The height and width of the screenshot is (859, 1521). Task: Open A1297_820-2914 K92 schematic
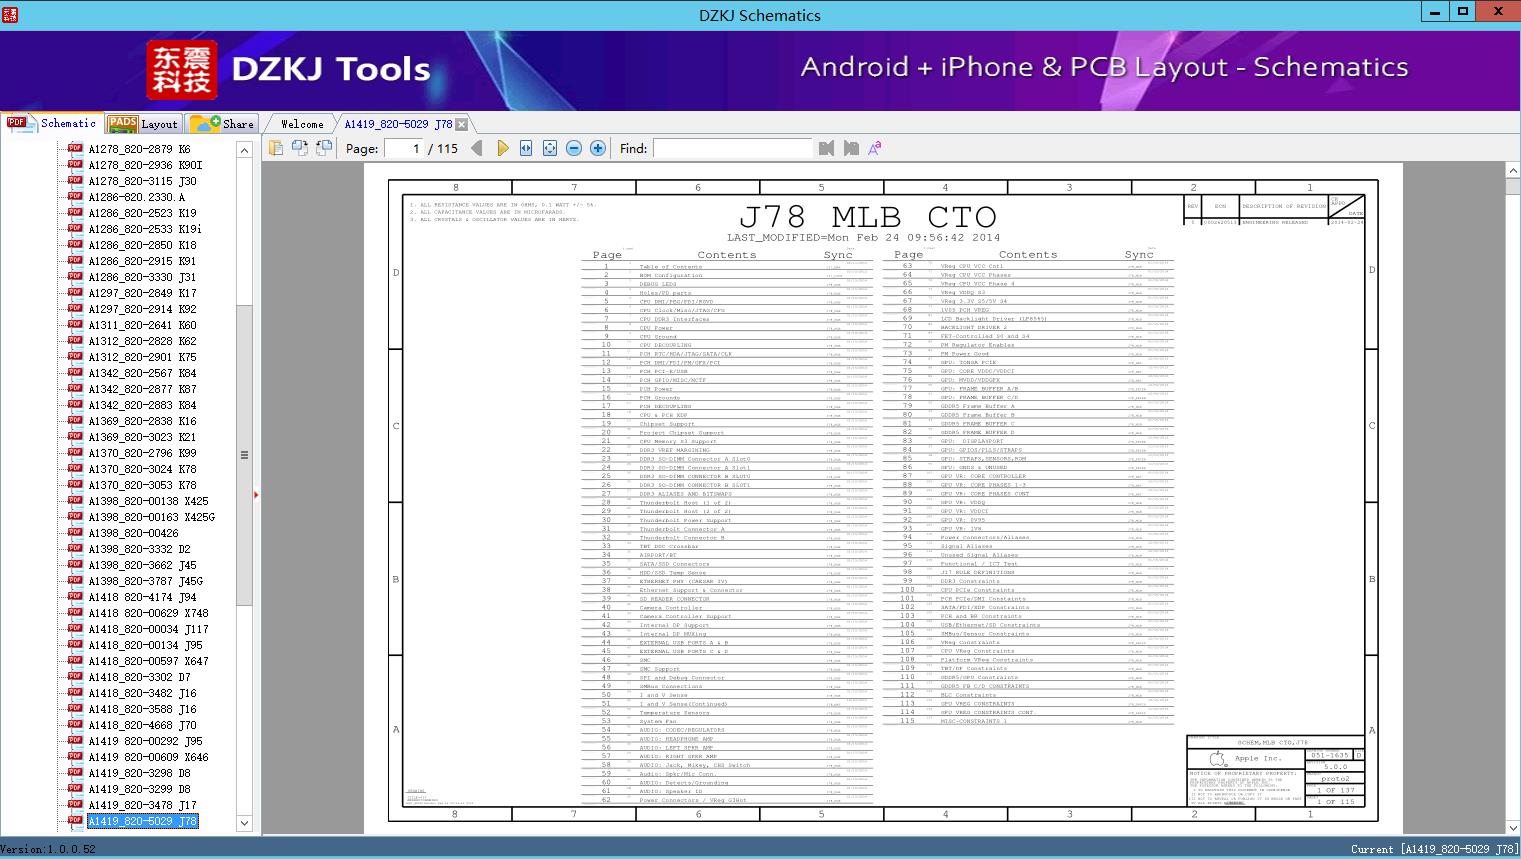point(142,309)
